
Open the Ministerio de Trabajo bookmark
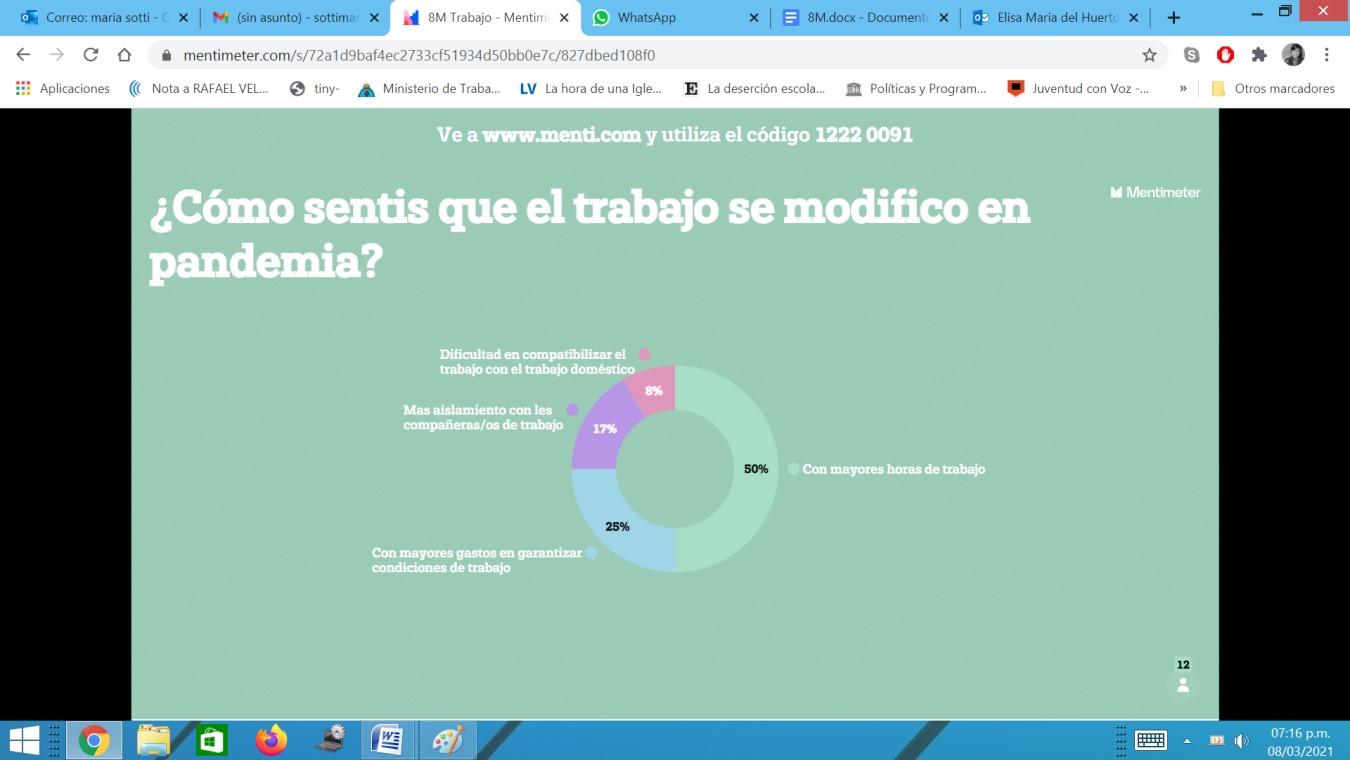pyautogui.click(x=429, y=88)
